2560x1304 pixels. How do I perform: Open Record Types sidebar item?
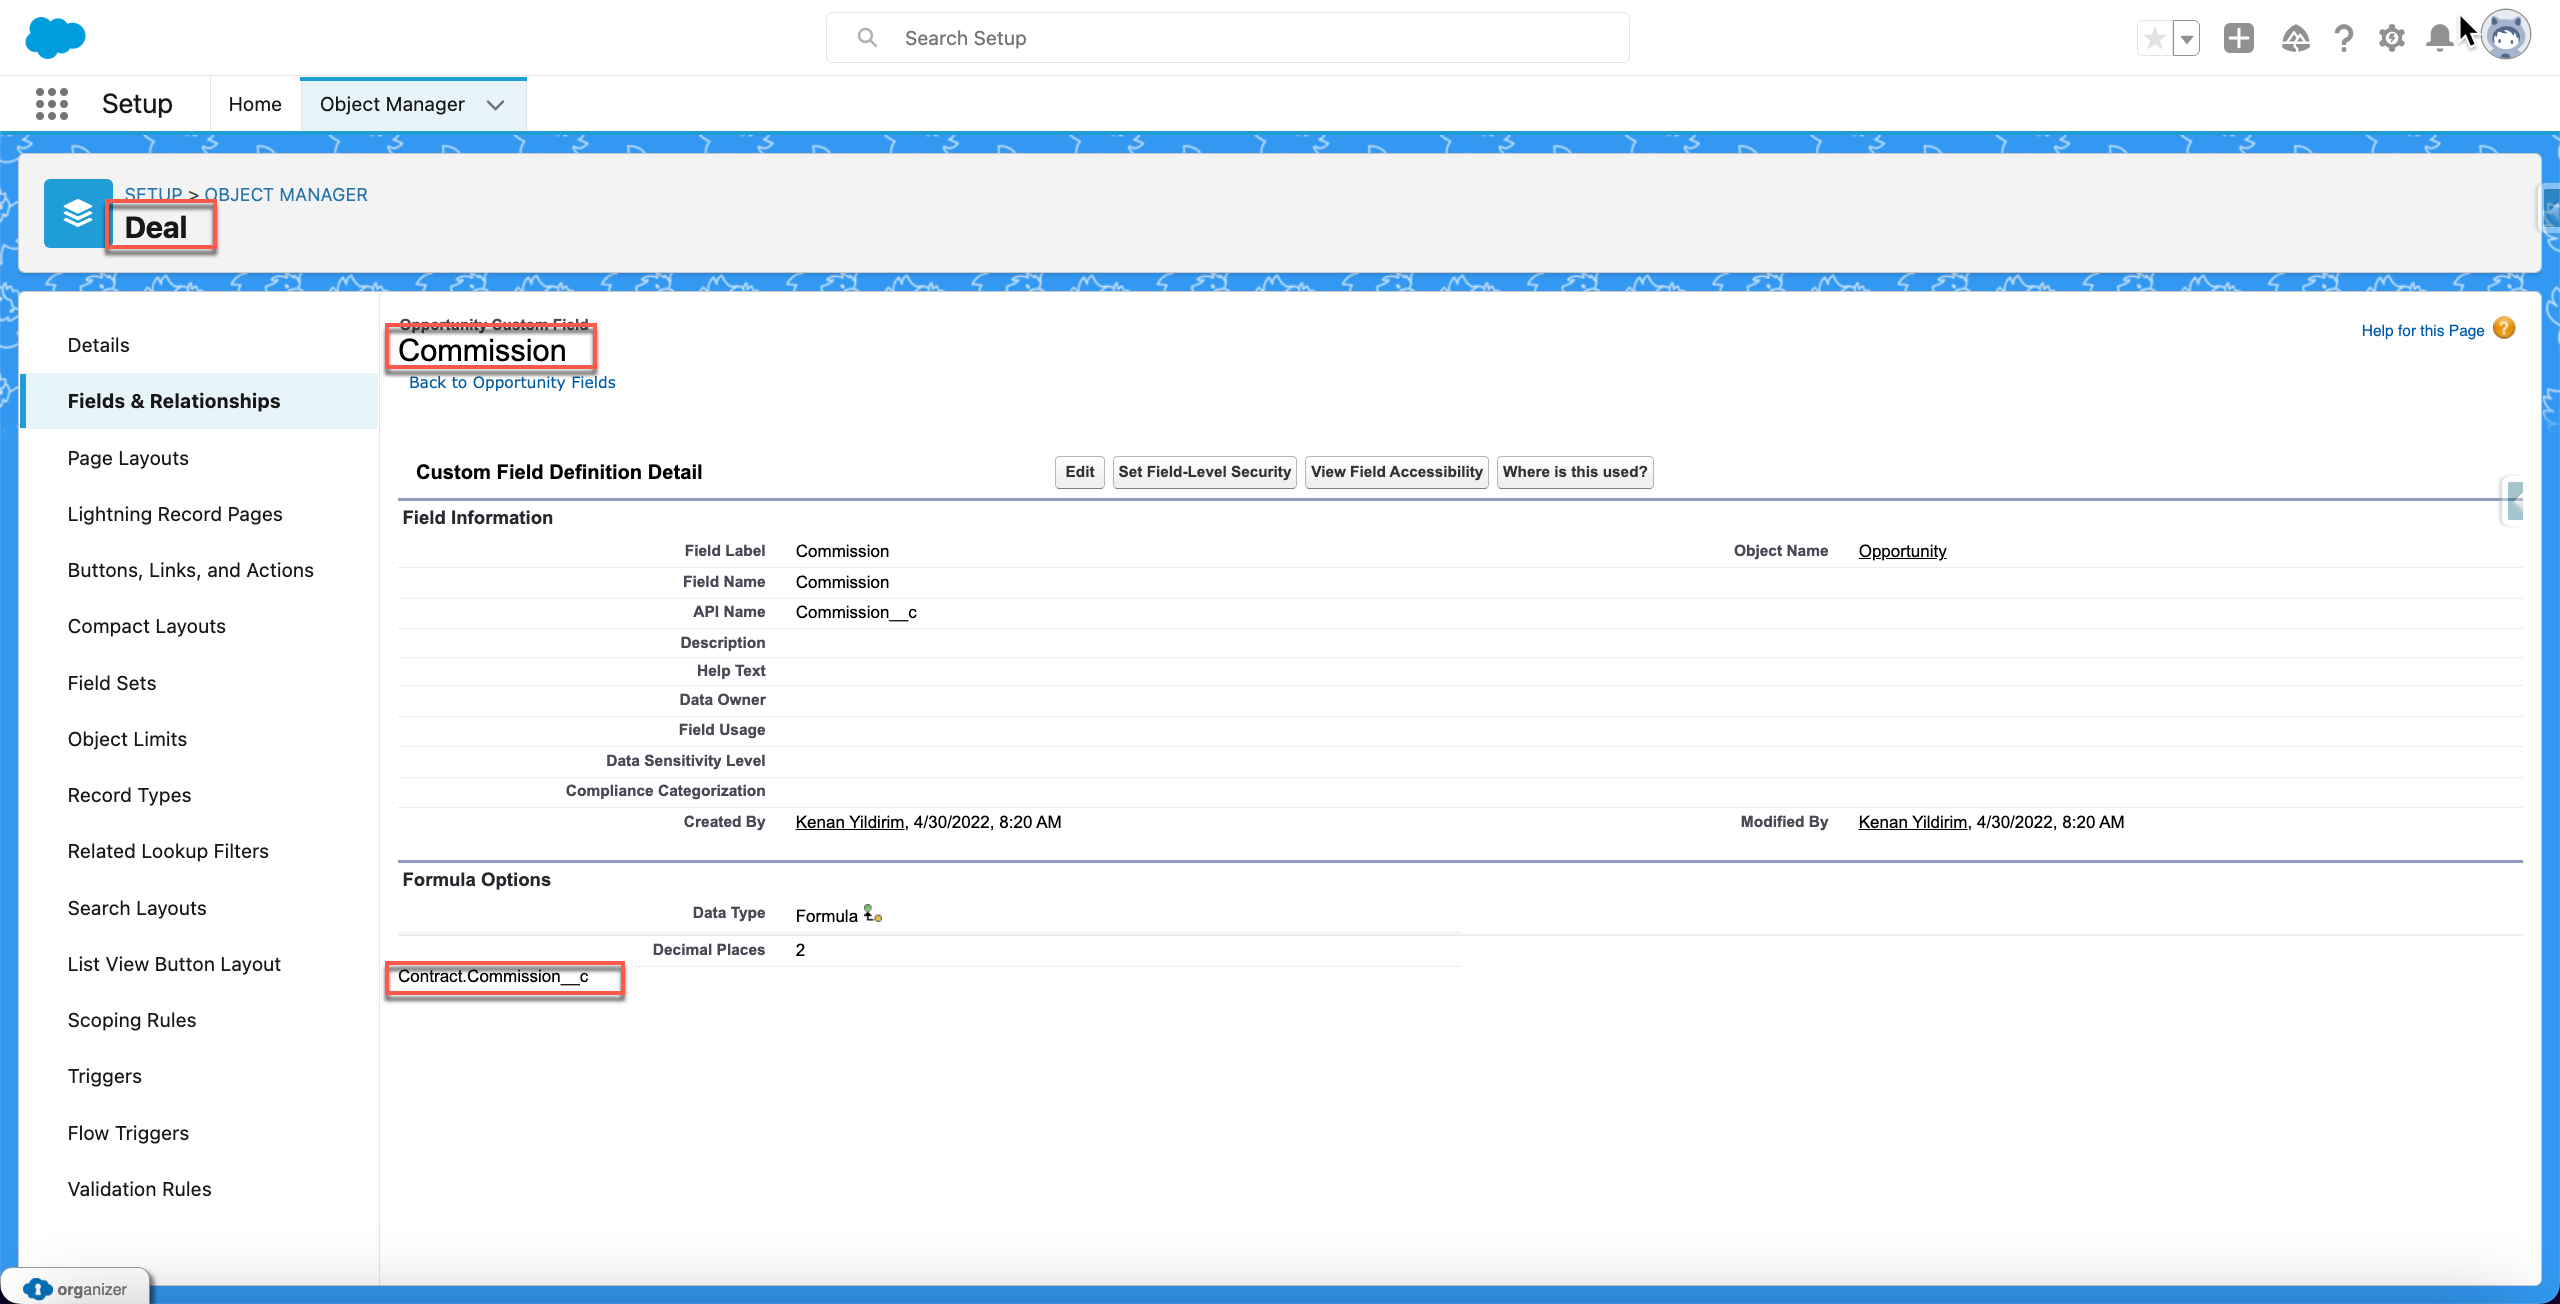[x=129, y=795]
